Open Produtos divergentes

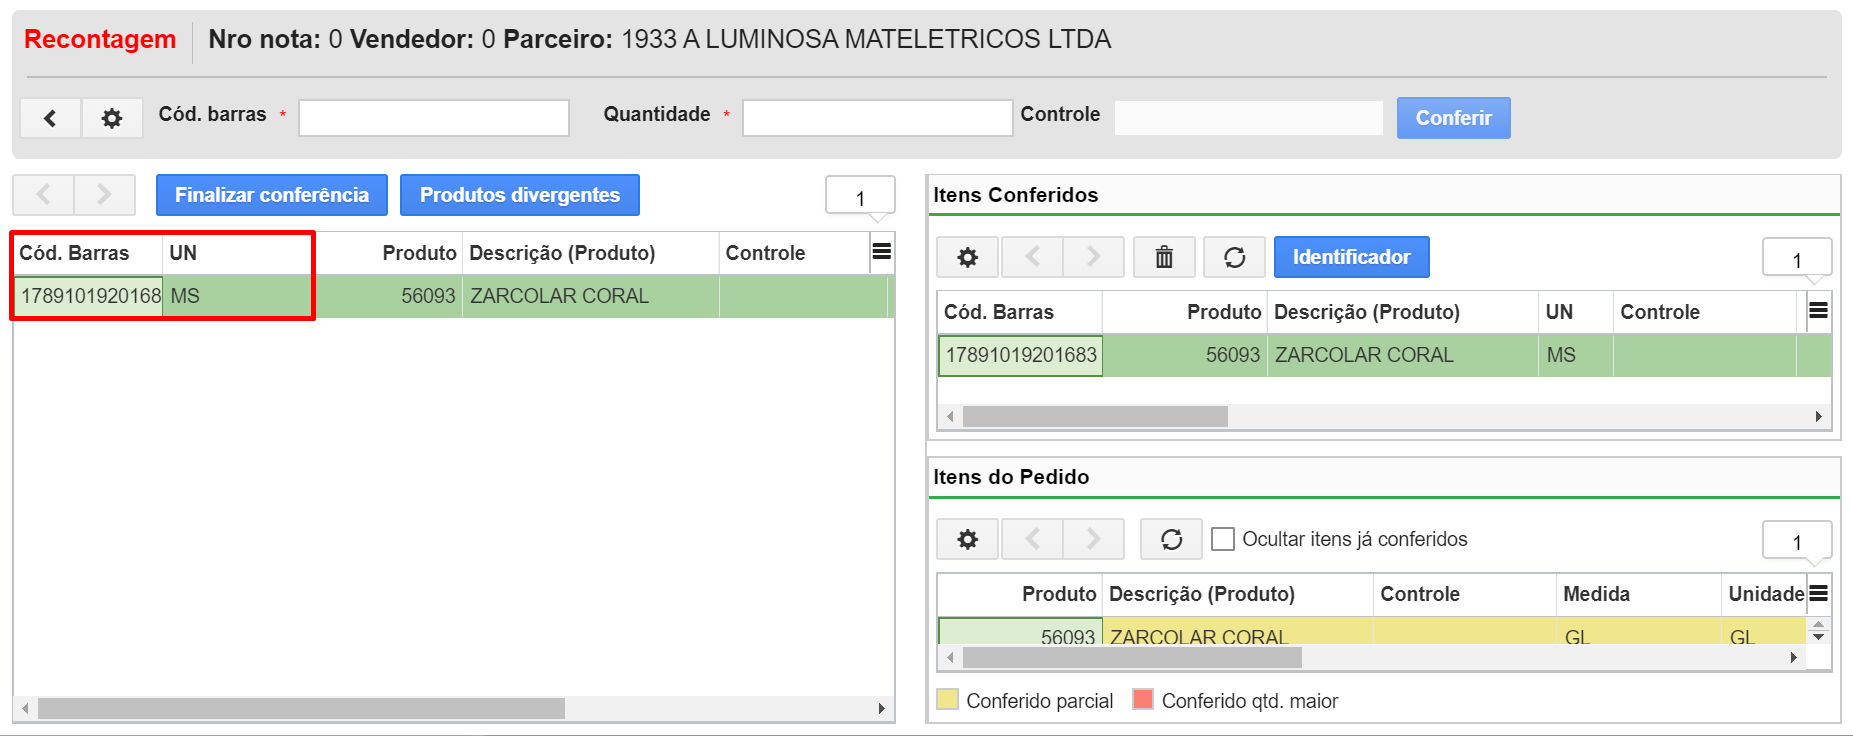click(520, 195)
